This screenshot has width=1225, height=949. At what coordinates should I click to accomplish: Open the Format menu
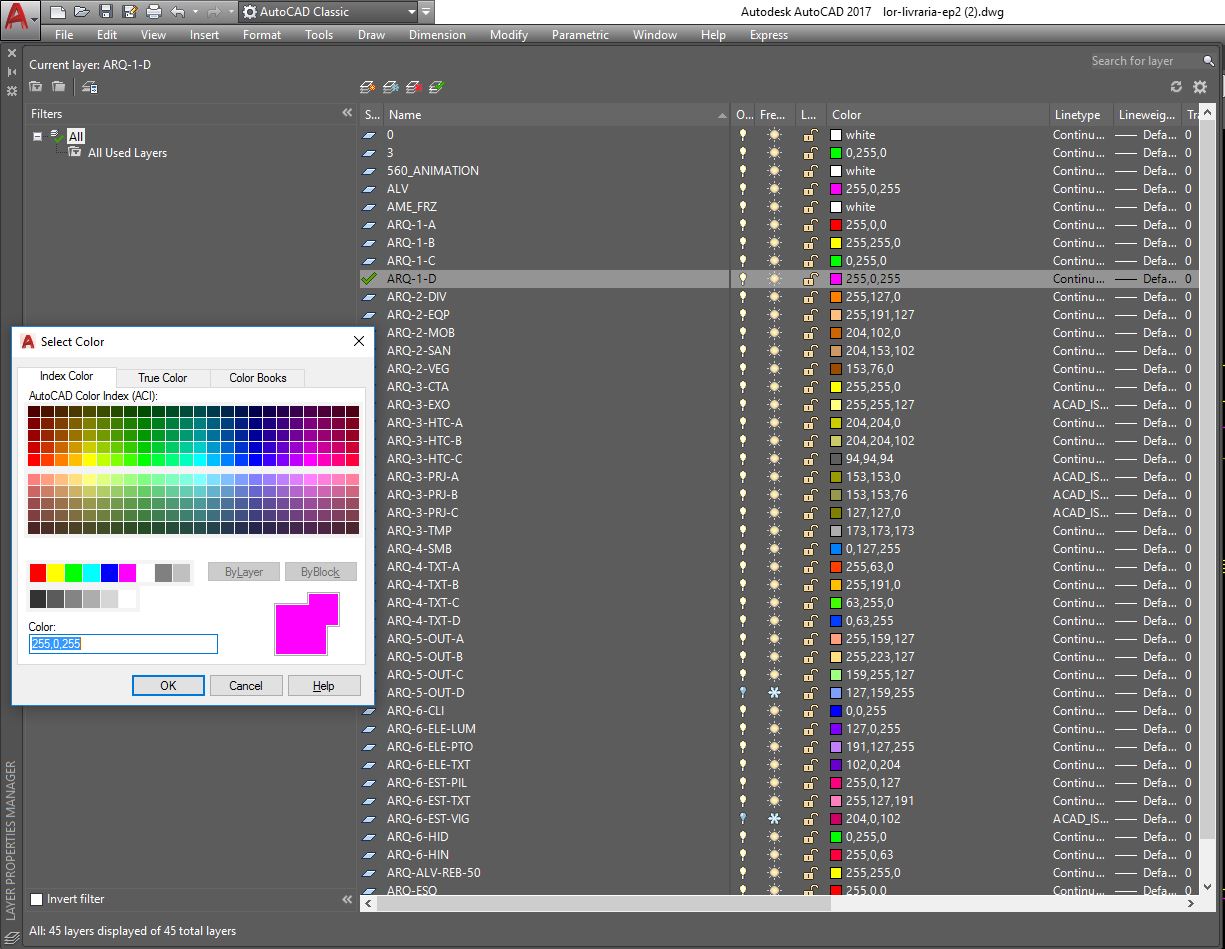pos(261,34)
